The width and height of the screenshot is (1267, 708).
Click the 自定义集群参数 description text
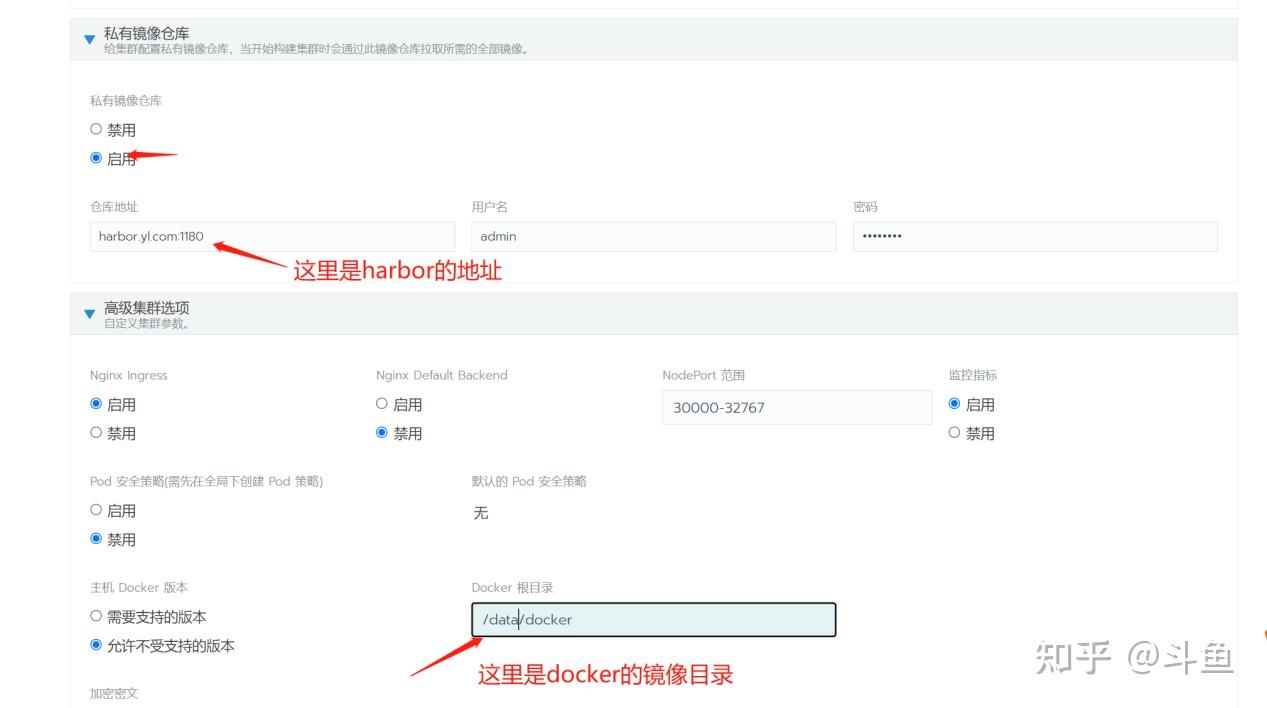click(147, 324)
